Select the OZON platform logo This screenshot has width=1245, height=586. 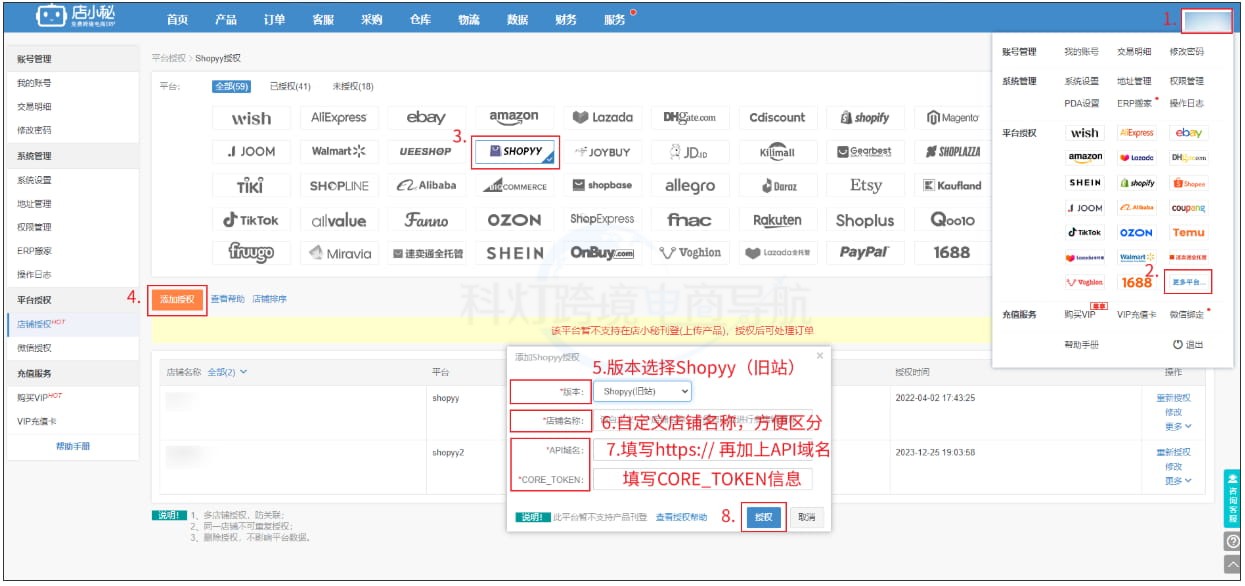click(513, 218)
